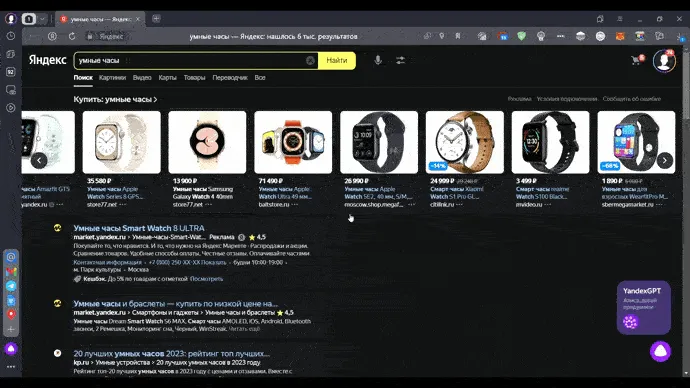Screen dimensions: 690x388
Task: Click 'Посмотреть' cashback link
Action: pos(206,279)
